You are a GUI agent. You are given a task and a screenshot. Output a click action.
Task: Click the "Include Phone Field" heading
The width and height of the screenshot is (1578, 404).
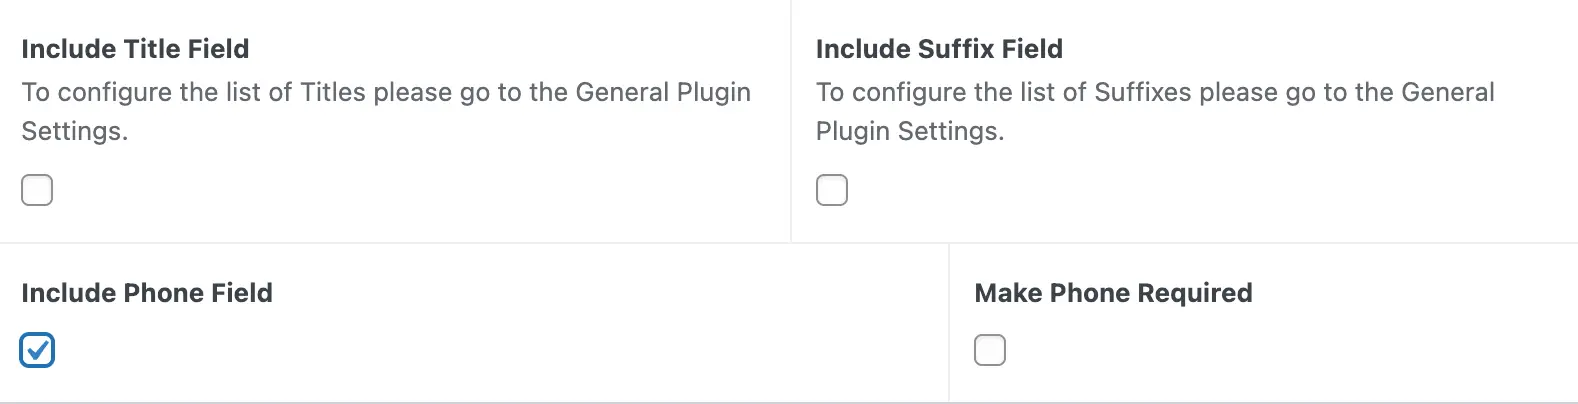coord(147,293)
